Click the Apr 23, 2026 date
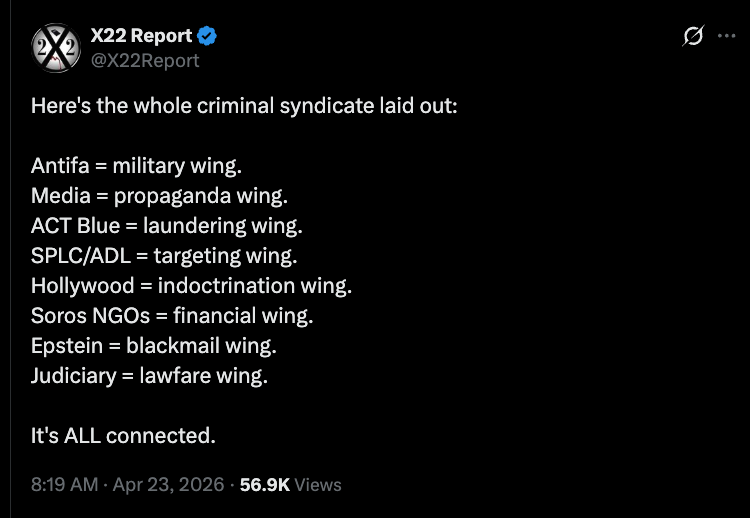 [x=168, y=484]
